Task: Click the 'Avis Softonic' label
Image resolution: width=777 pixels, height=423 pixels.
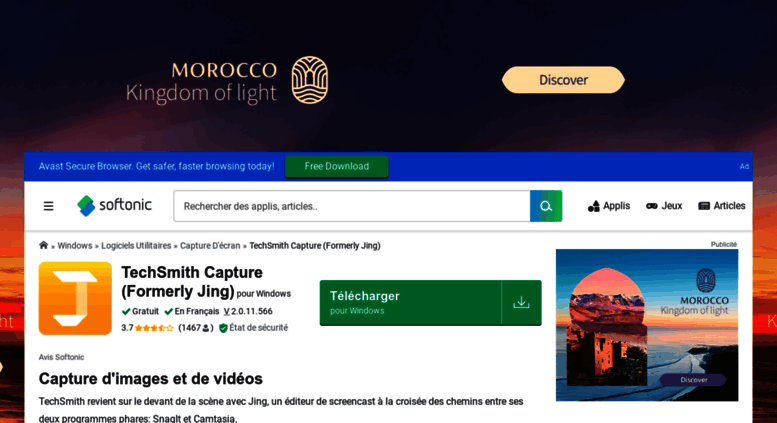Action: click(61, 357)
